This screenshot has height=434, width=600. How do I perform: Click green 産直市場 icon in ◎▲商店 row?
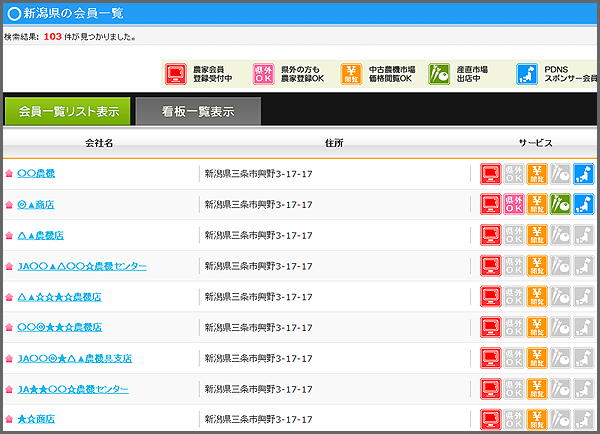pos(560,204)
